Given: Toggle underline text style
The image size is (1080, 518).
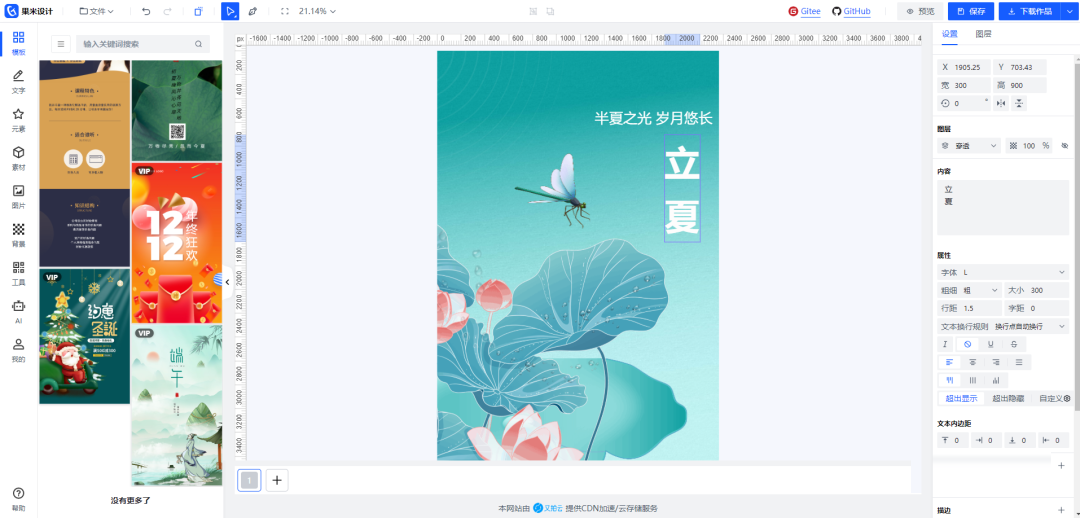Looking at the screenshot, I should 990,344.
